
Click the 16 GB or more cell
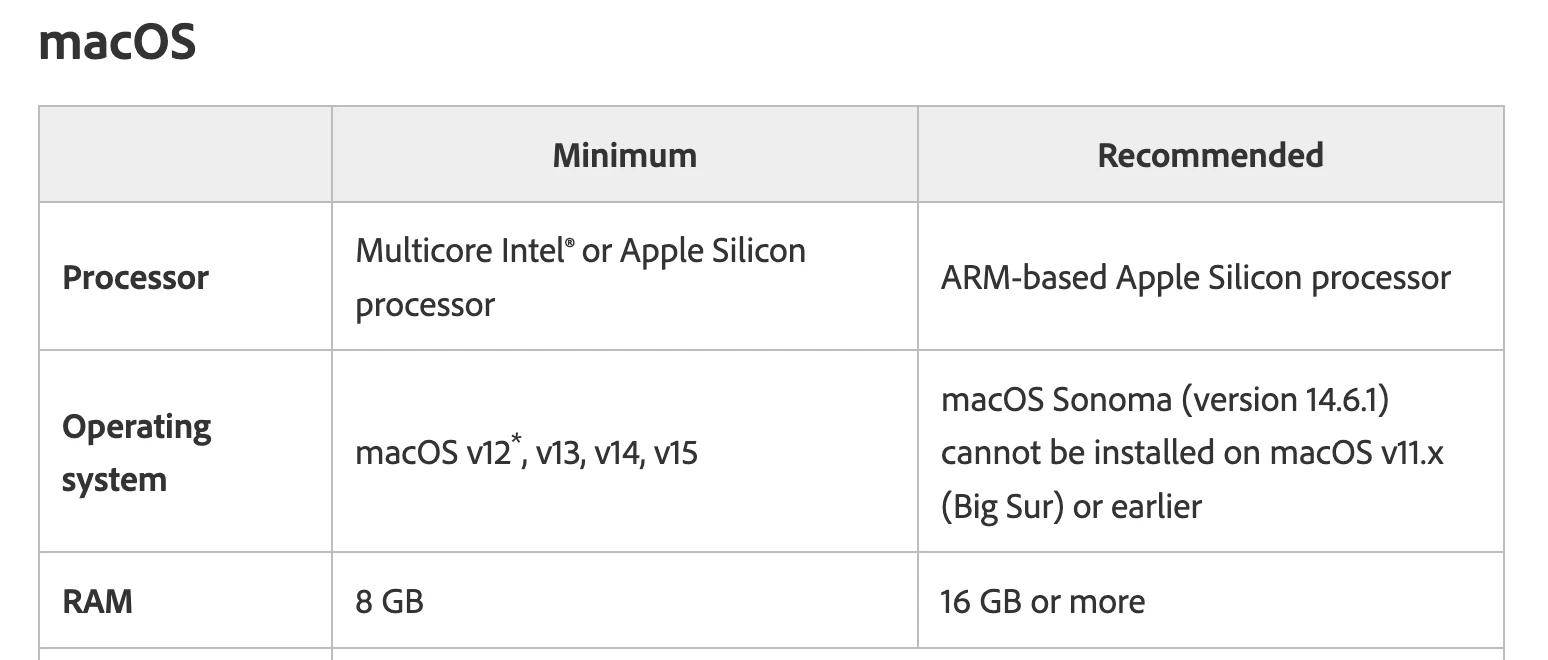point(1042,602)
